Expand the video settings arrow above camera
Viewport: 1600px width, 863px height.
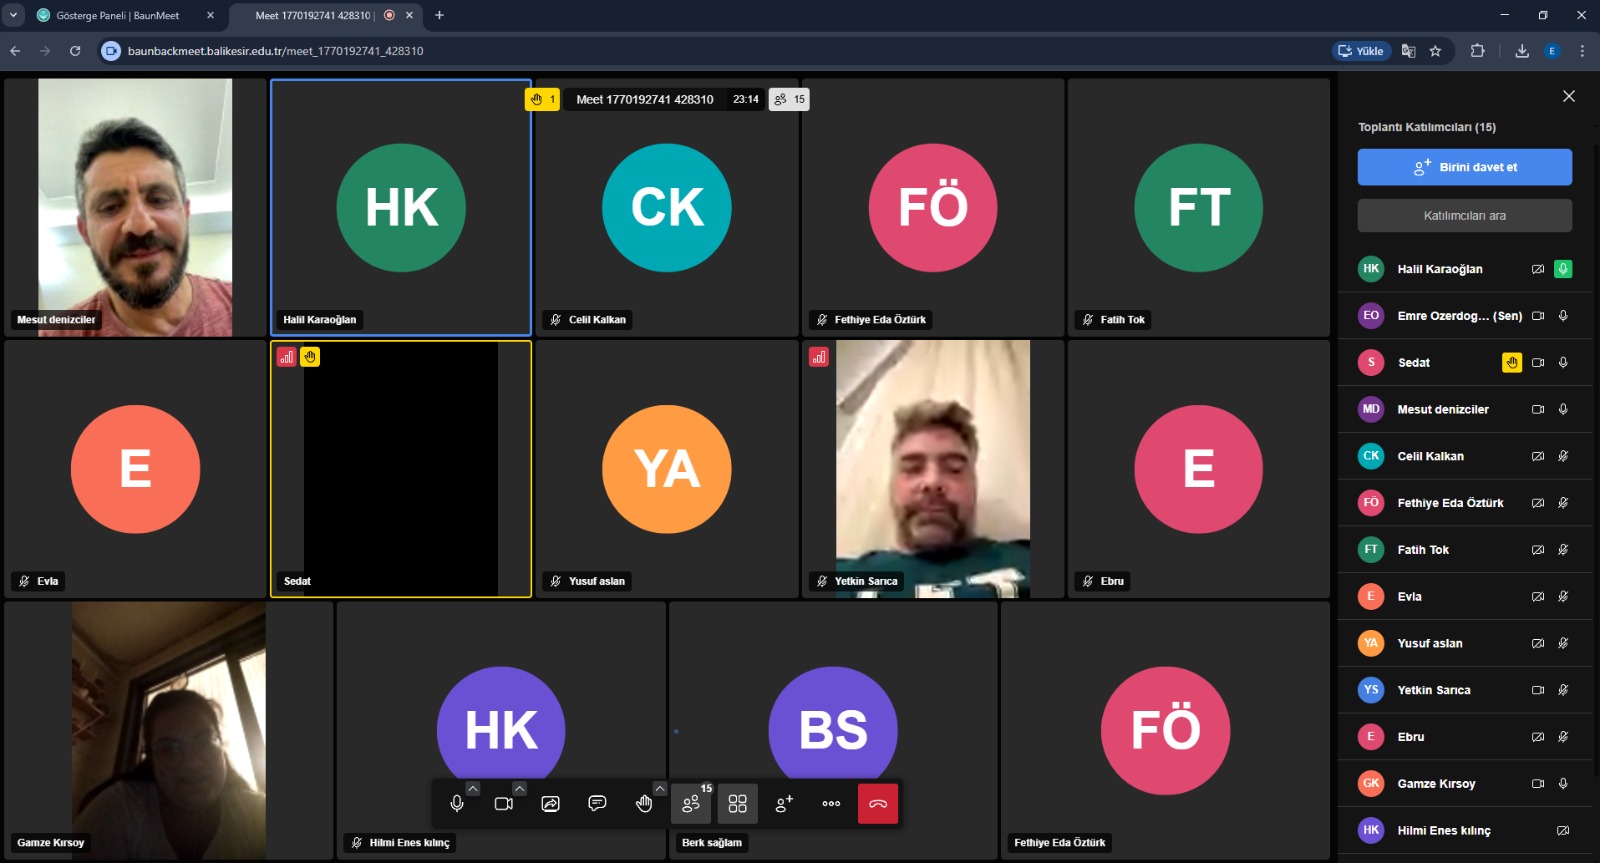tap(519, 788)
